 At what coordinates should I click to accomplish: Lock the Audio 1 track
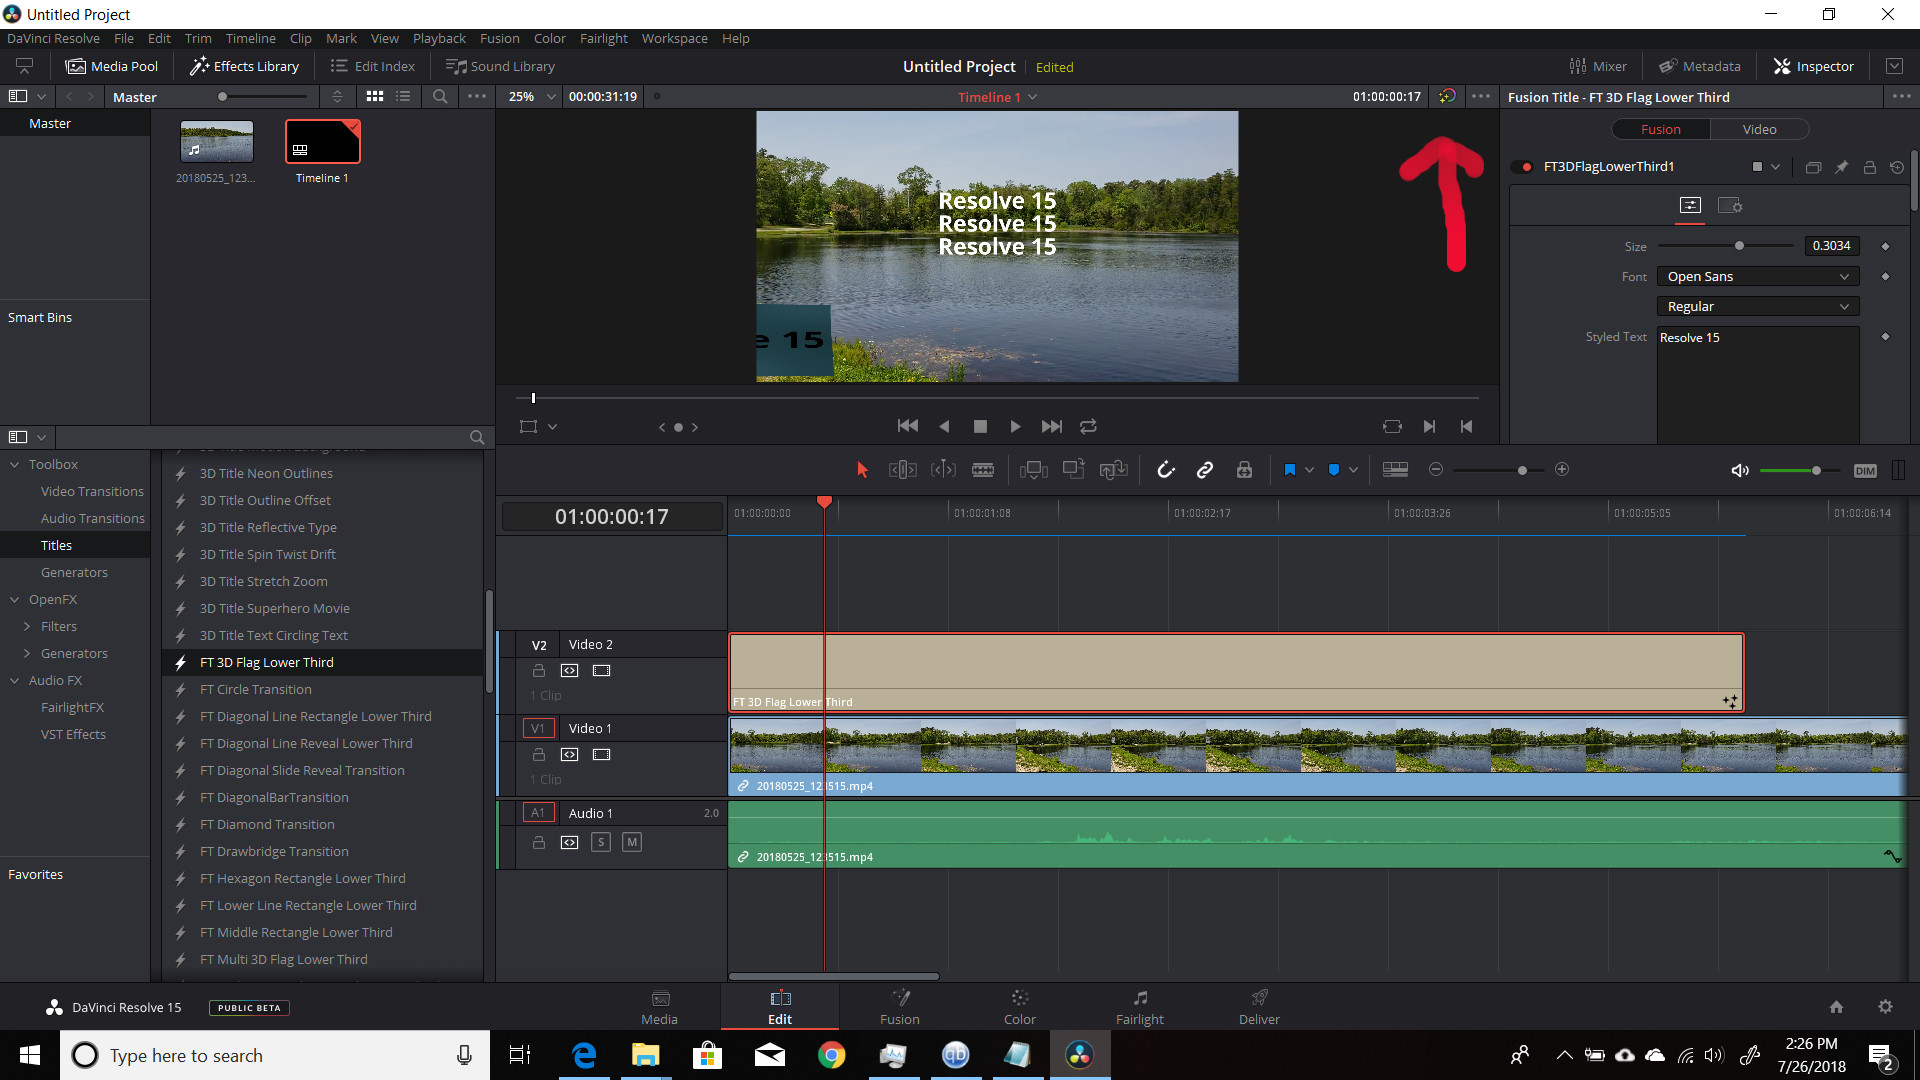pyautogui.click(x=539, y=842)
